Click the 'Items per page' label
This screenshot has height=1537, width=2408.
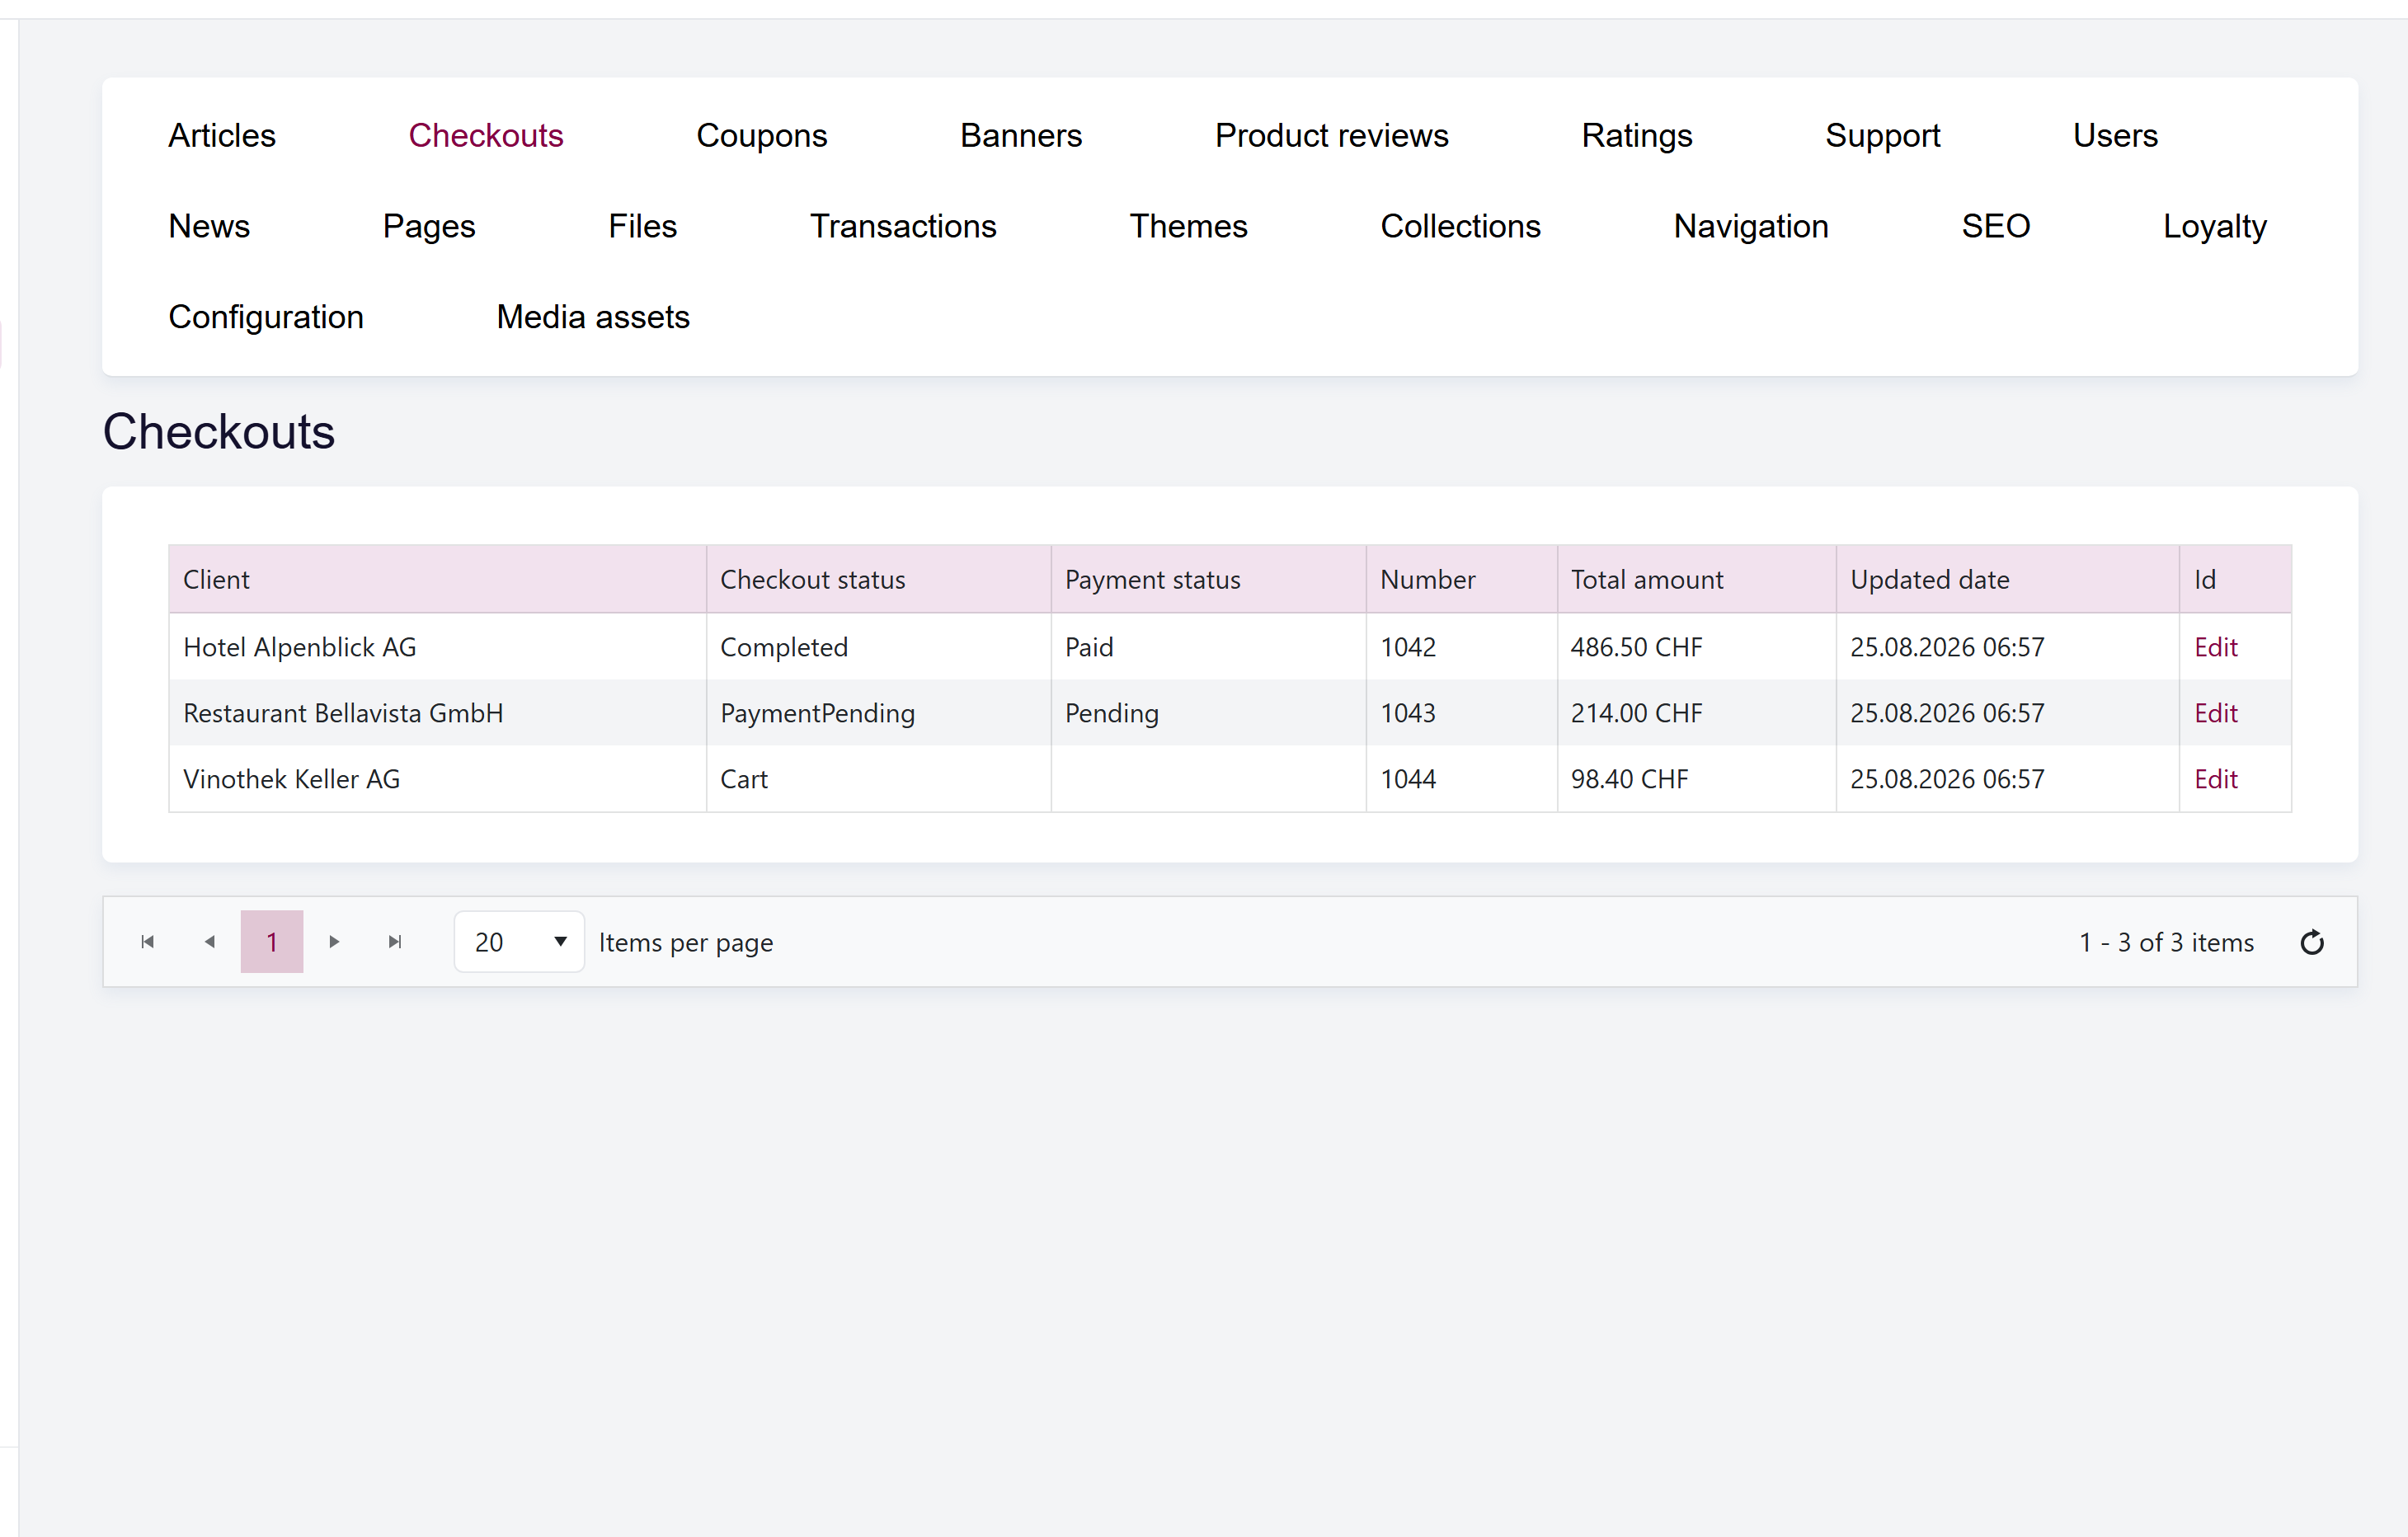tap(686, 942)
